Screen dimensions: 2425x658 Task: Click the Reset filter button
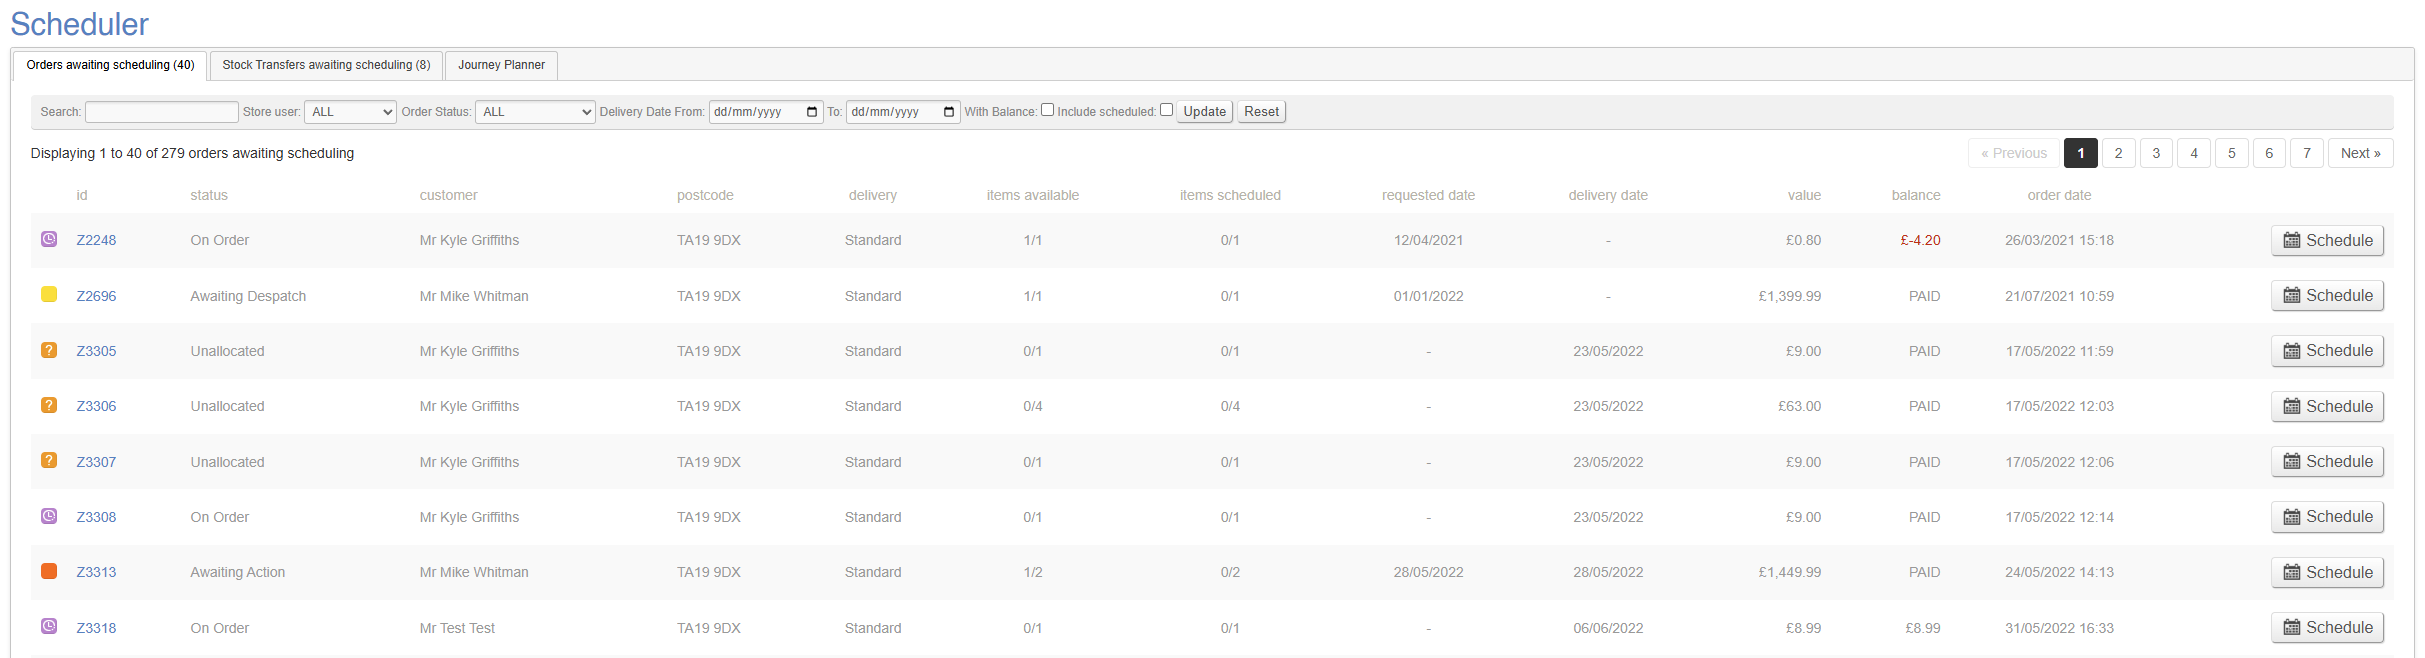1261,112
